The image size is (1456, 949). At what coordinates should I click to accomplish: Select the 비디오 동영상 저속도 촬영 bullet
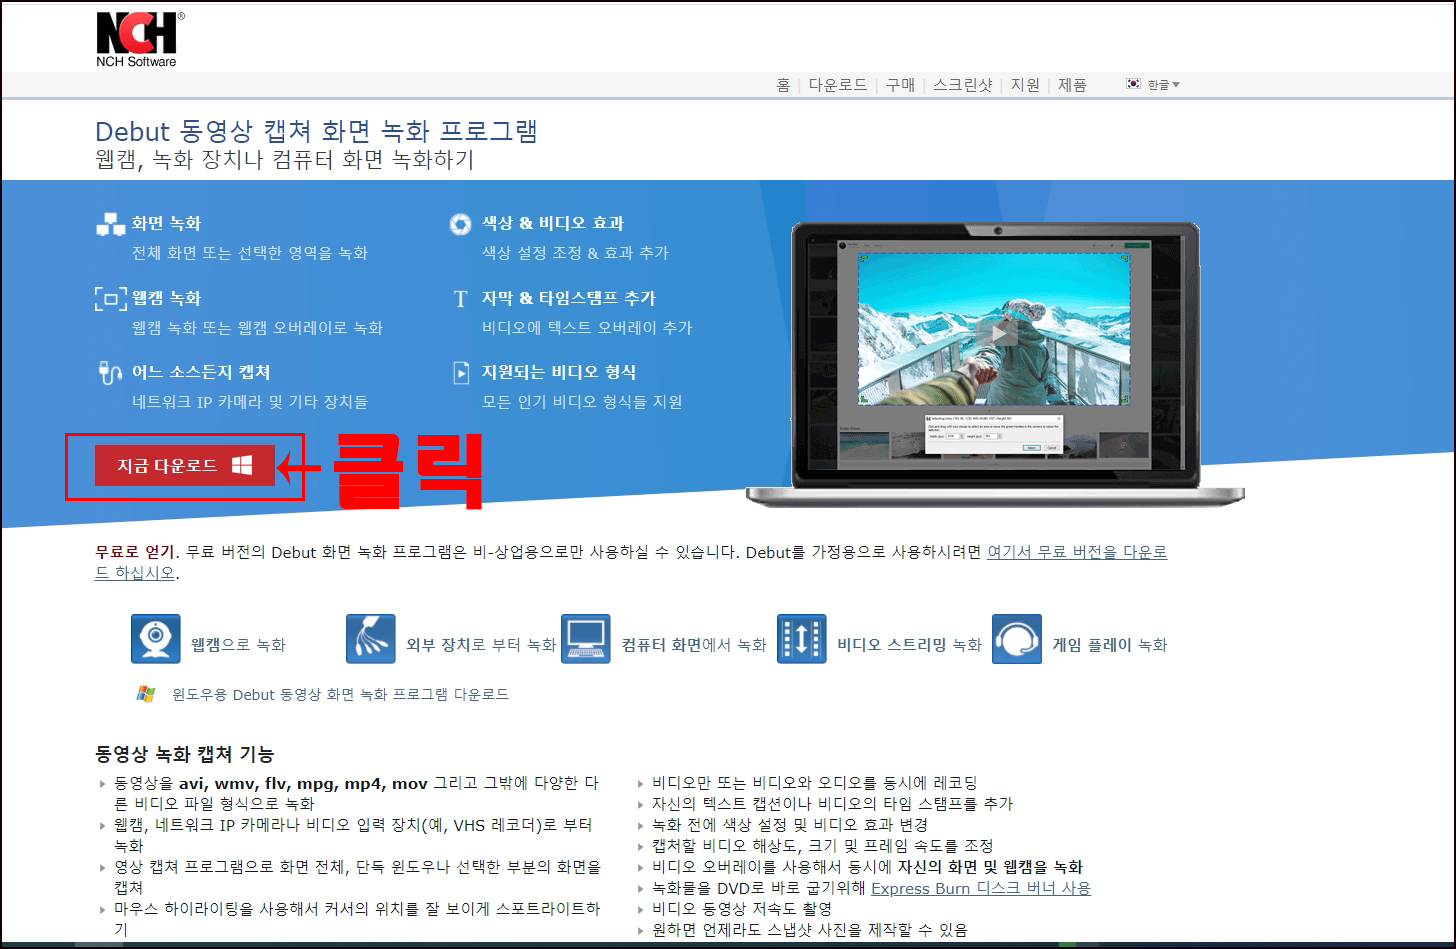742,909
